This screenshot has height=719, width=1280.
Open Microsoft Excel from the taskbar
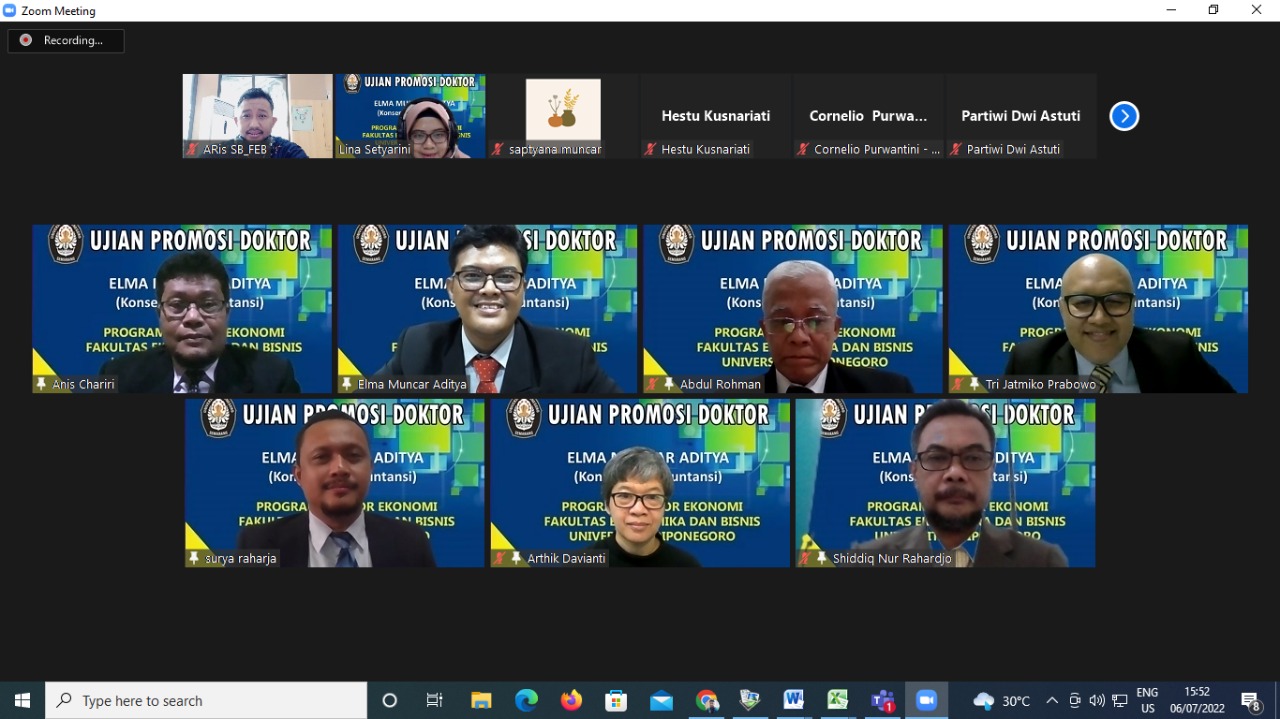coord(838,700)
